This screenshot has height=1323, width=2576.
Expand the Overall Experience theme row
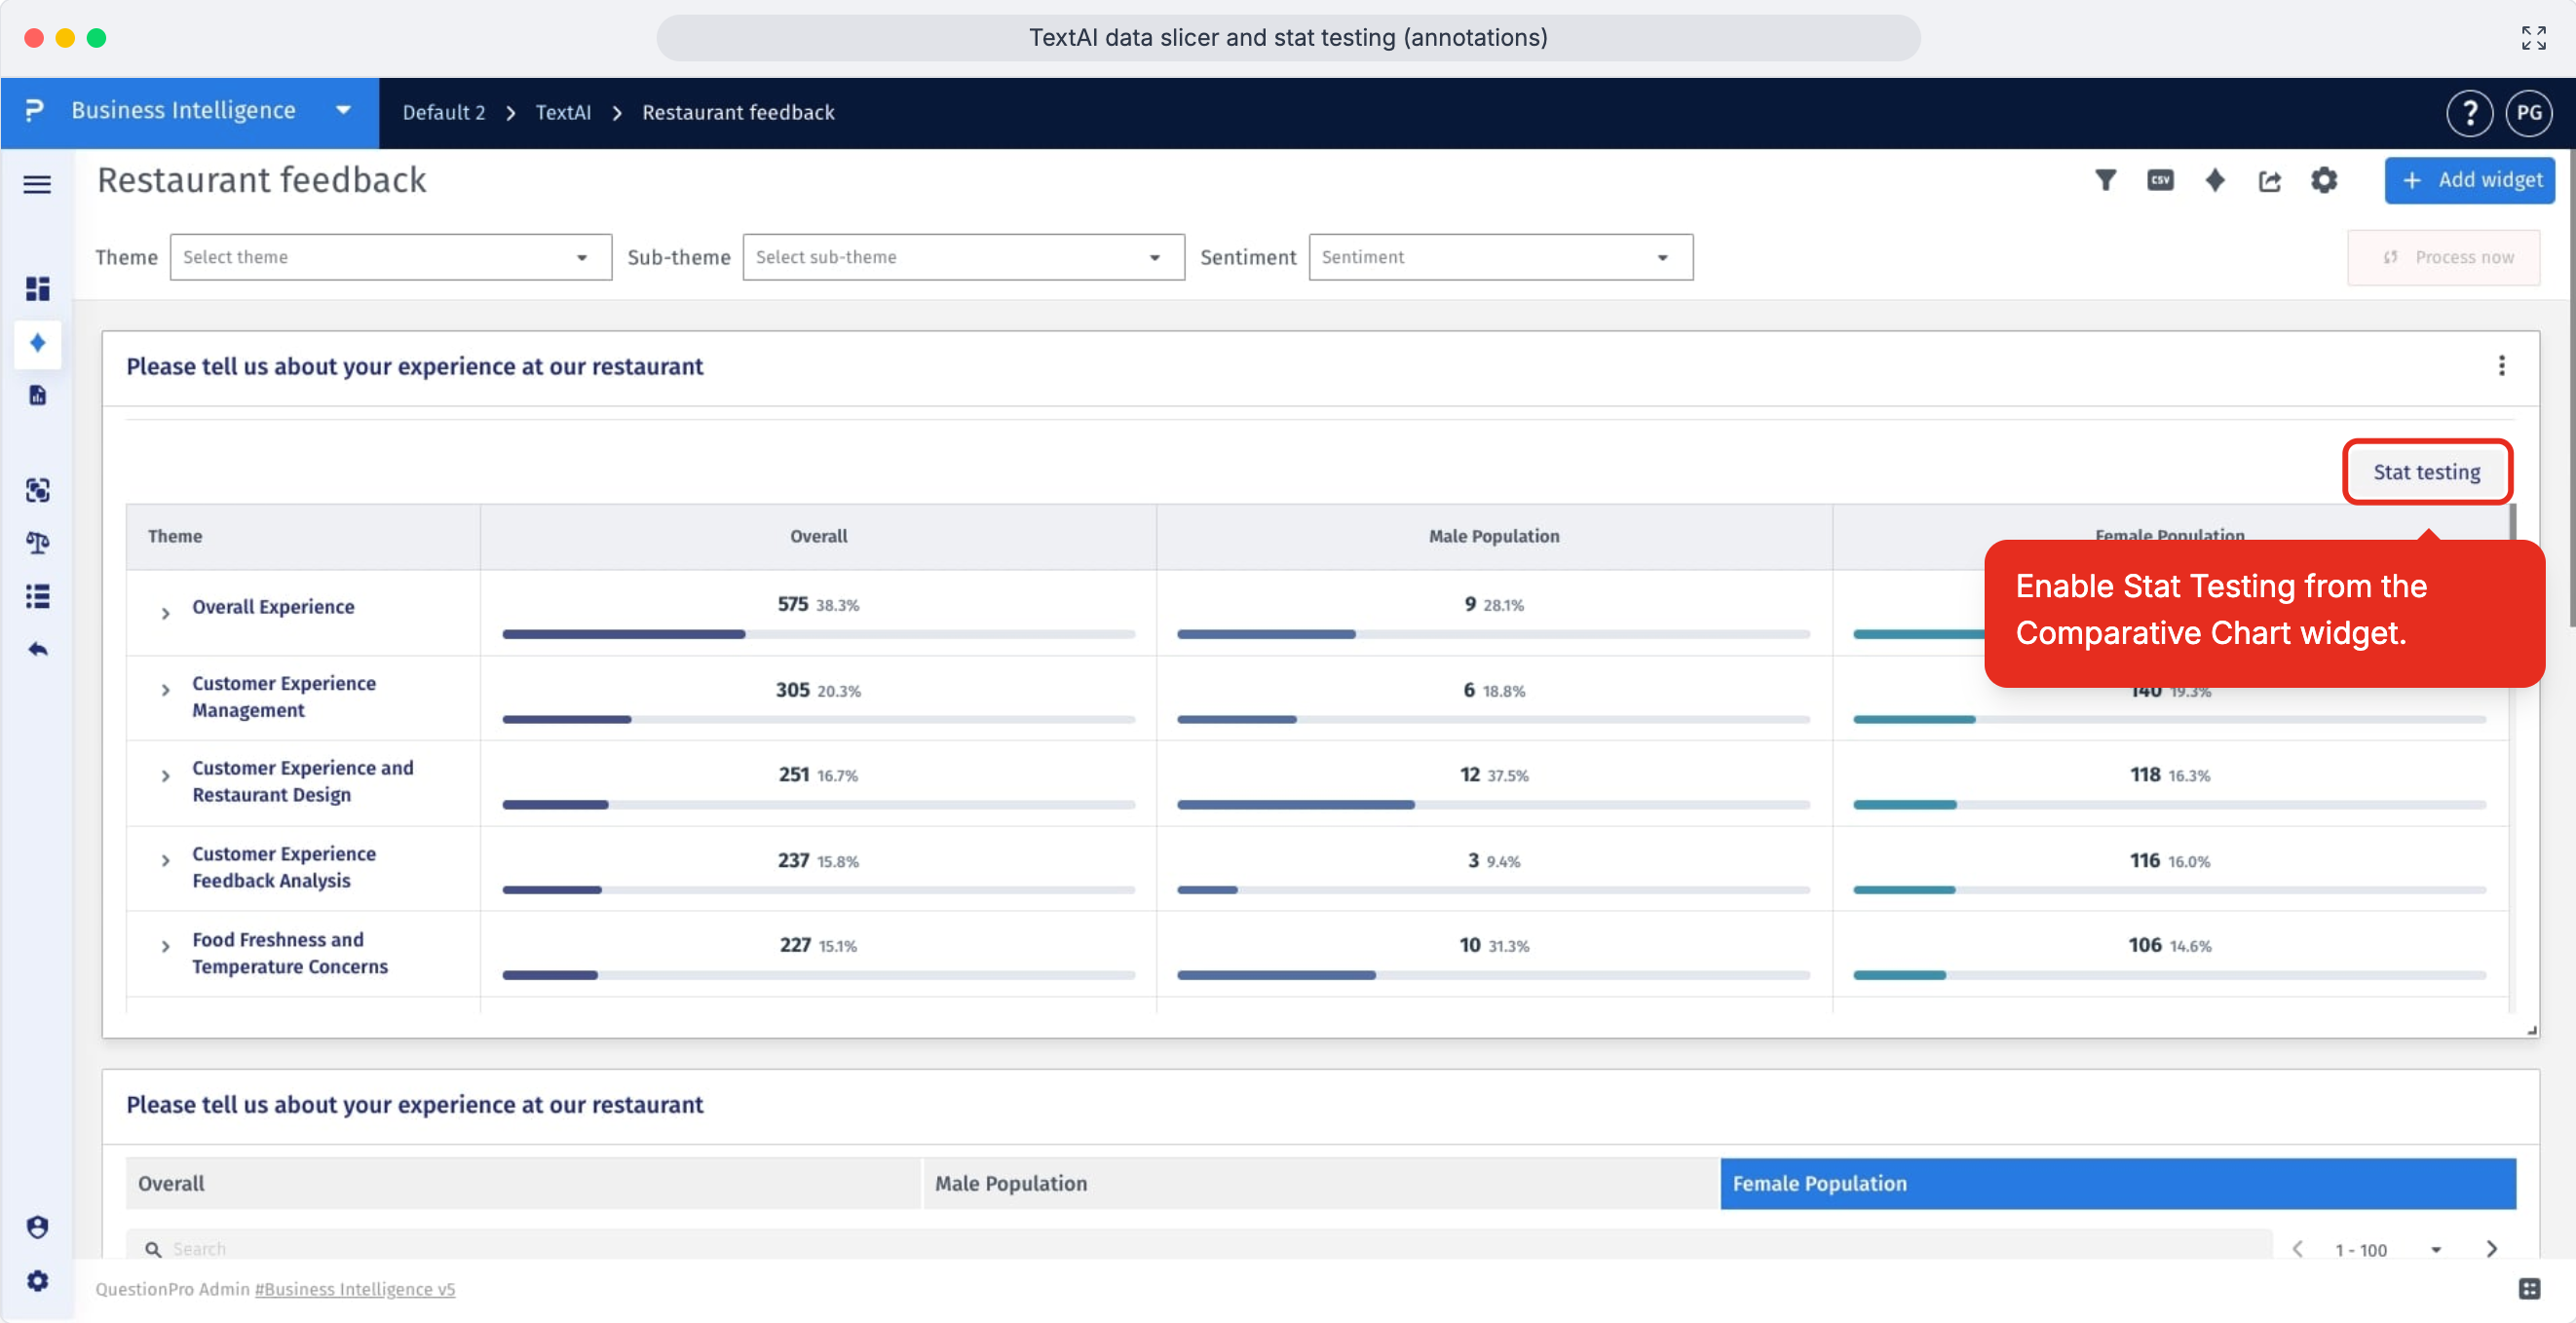165,613
